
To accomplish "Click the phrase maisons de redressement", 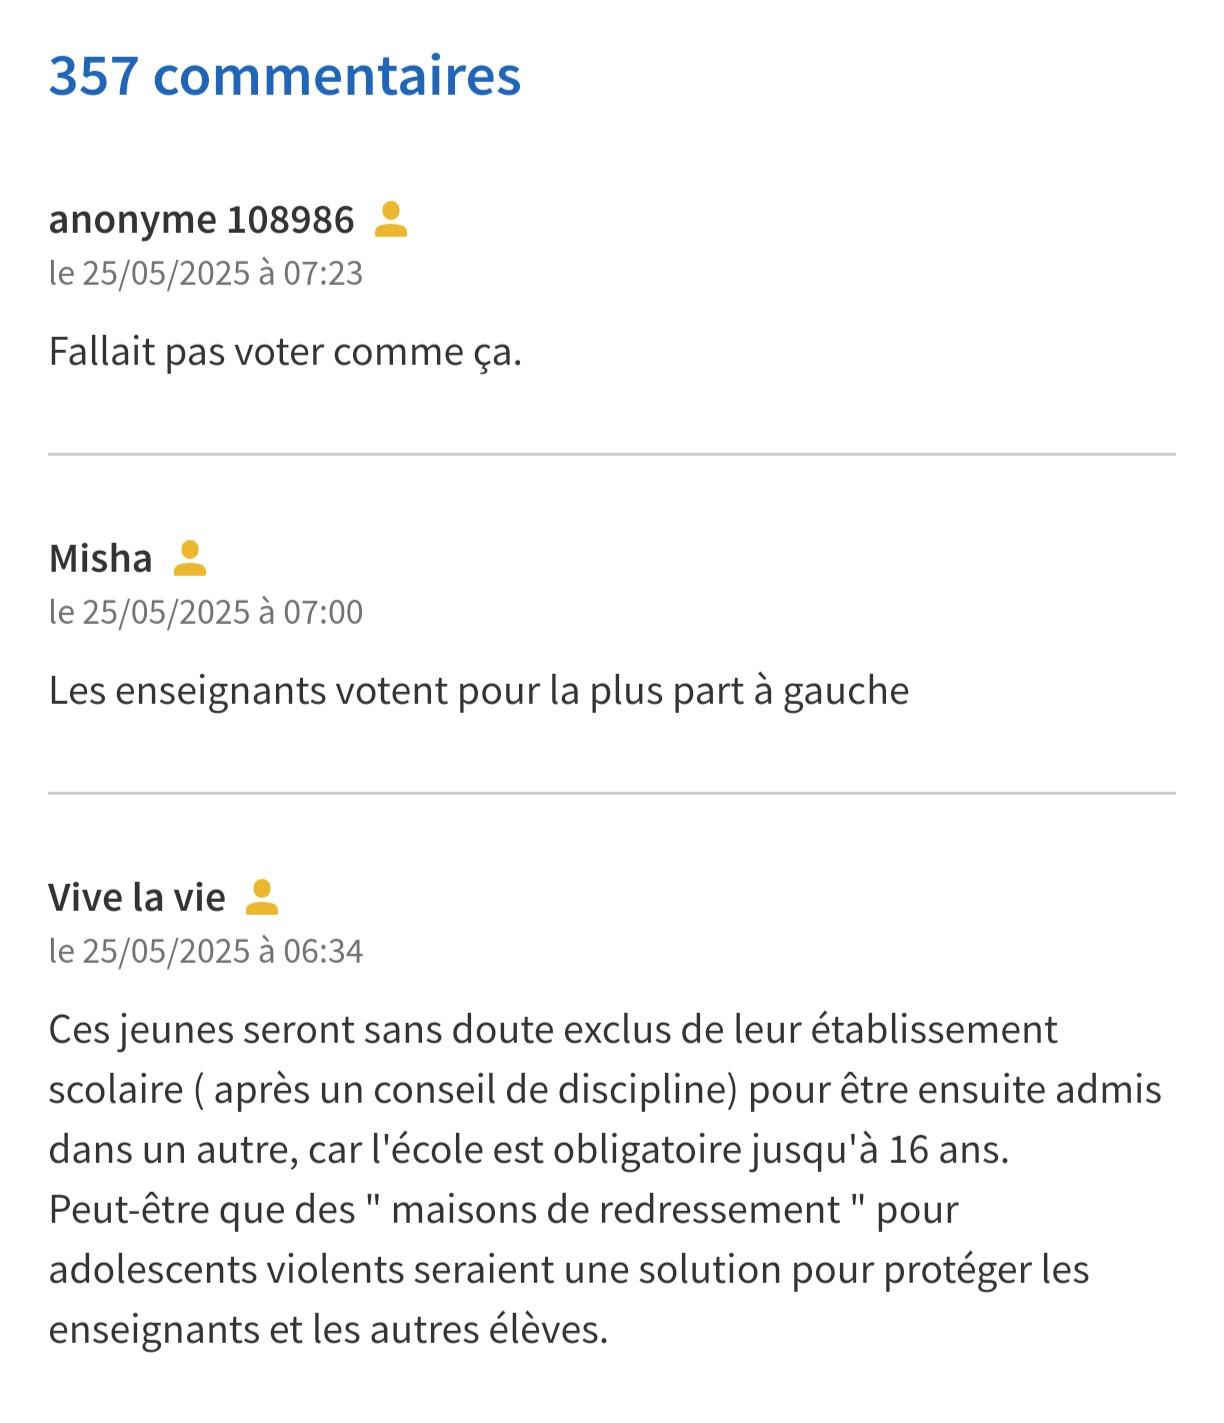I will [x=615, y=1210].
